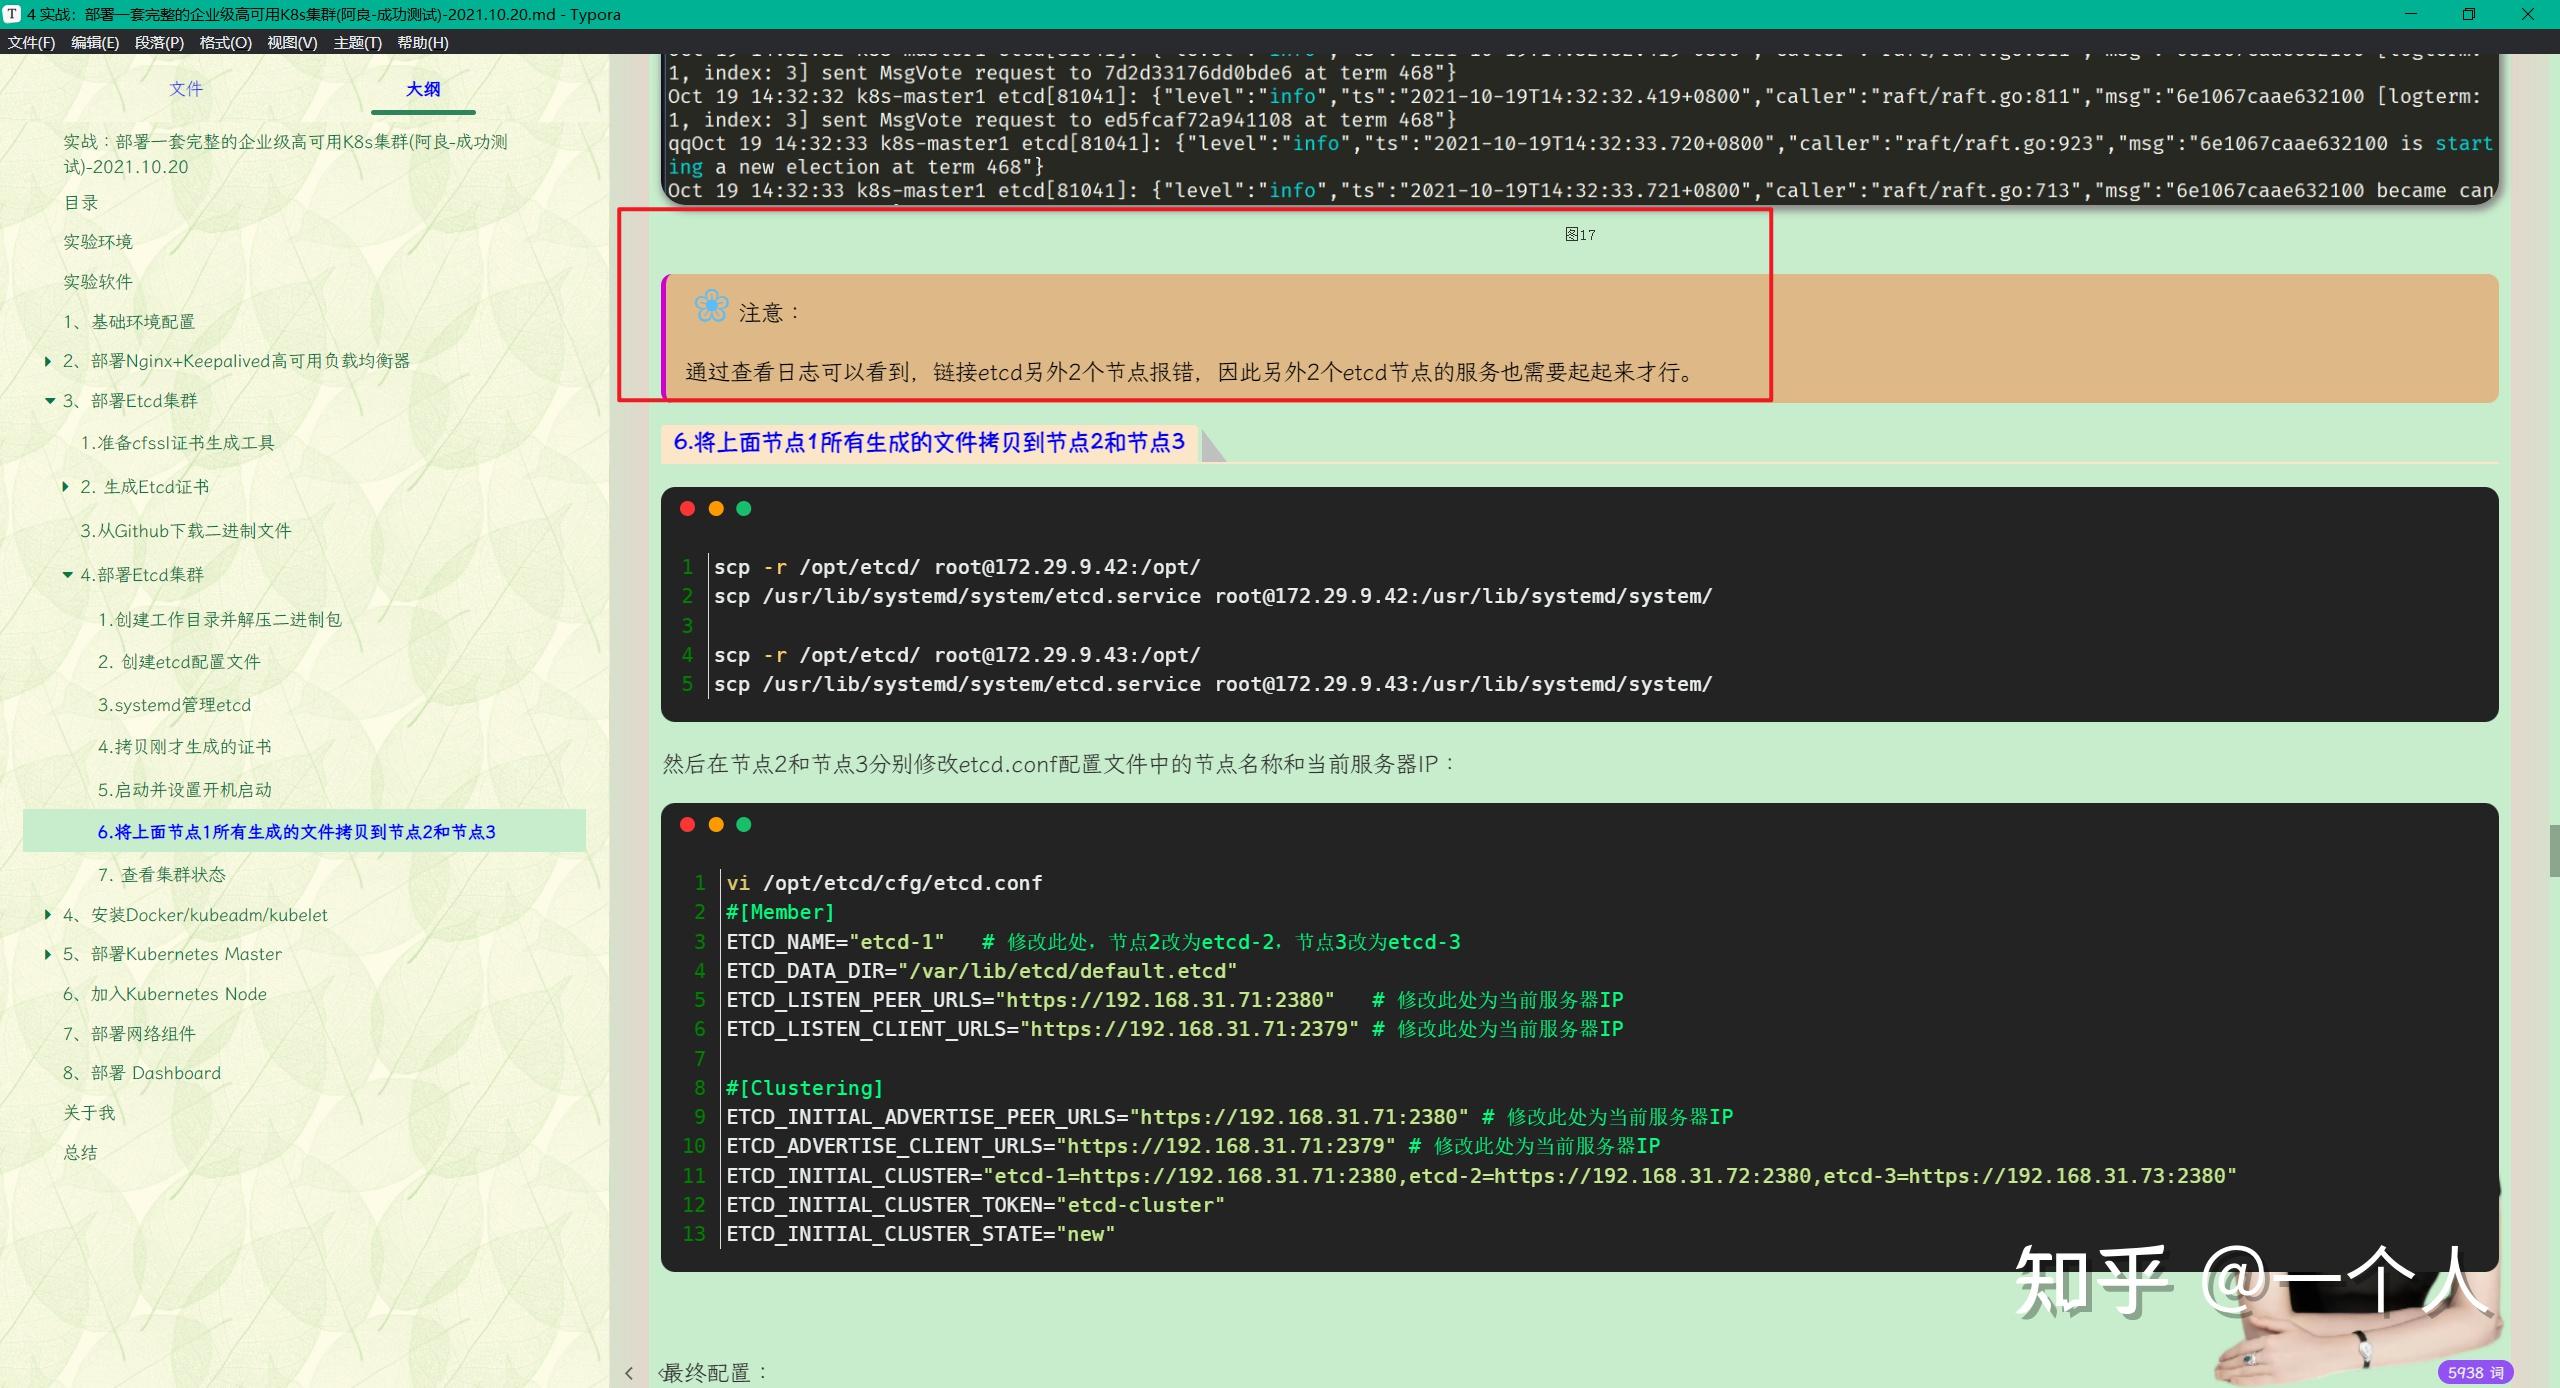Viewport: 2560px width, 1388px height.
Task: Click the back arrow at the bottom of the sidebar
Action: coord(630,1372)
